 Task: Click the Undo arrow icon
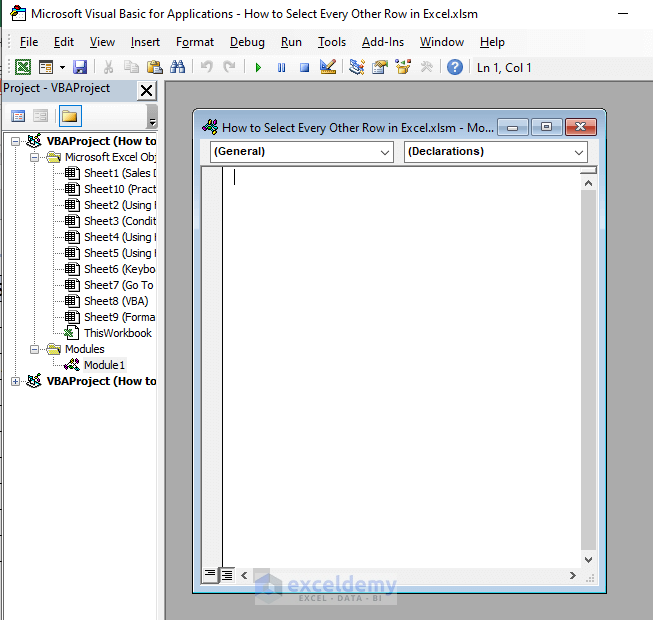point(207,67)
